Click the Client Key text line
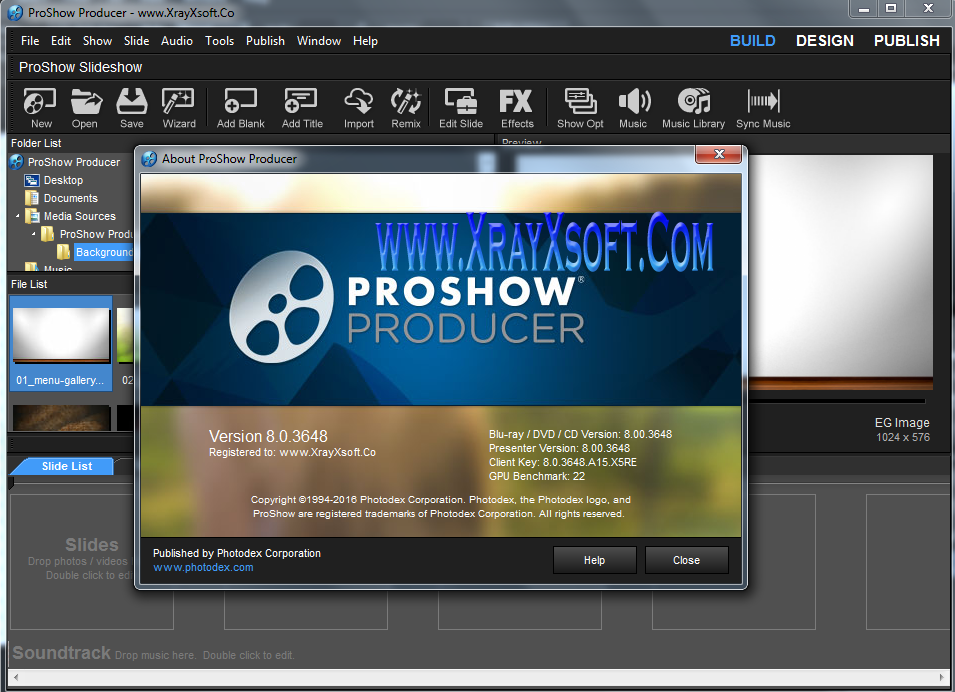 (x=563, y=462)
